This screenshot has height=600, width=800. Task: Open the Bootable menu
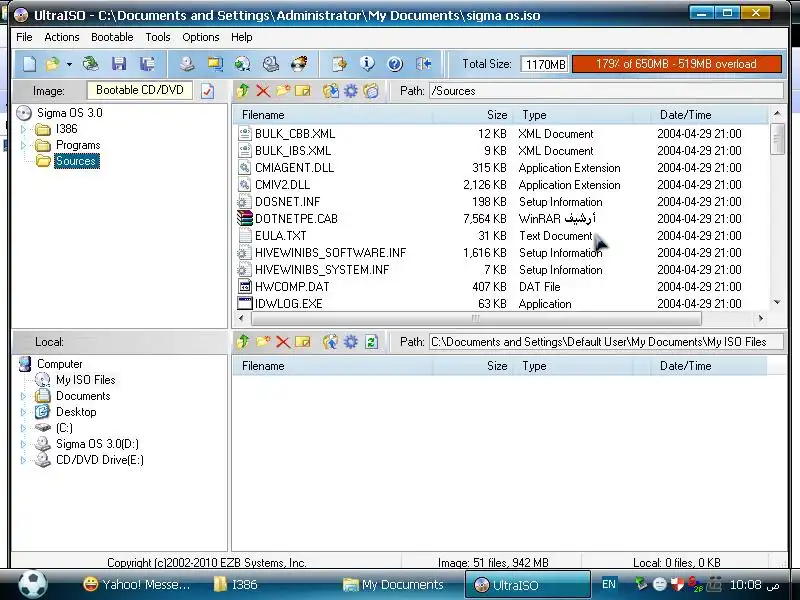tap(112, 37)
